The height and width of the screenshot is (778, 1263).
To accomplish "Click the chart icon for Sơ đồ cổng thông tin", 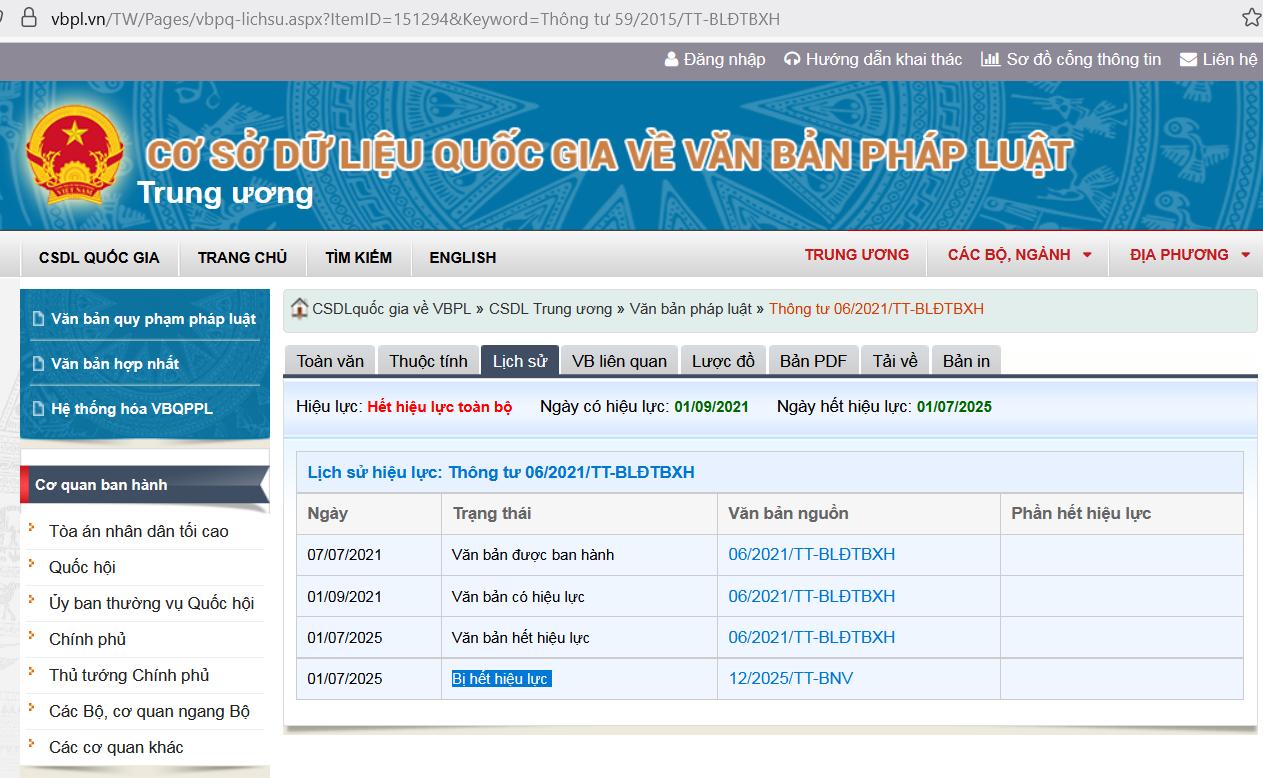I will [990, 60].
